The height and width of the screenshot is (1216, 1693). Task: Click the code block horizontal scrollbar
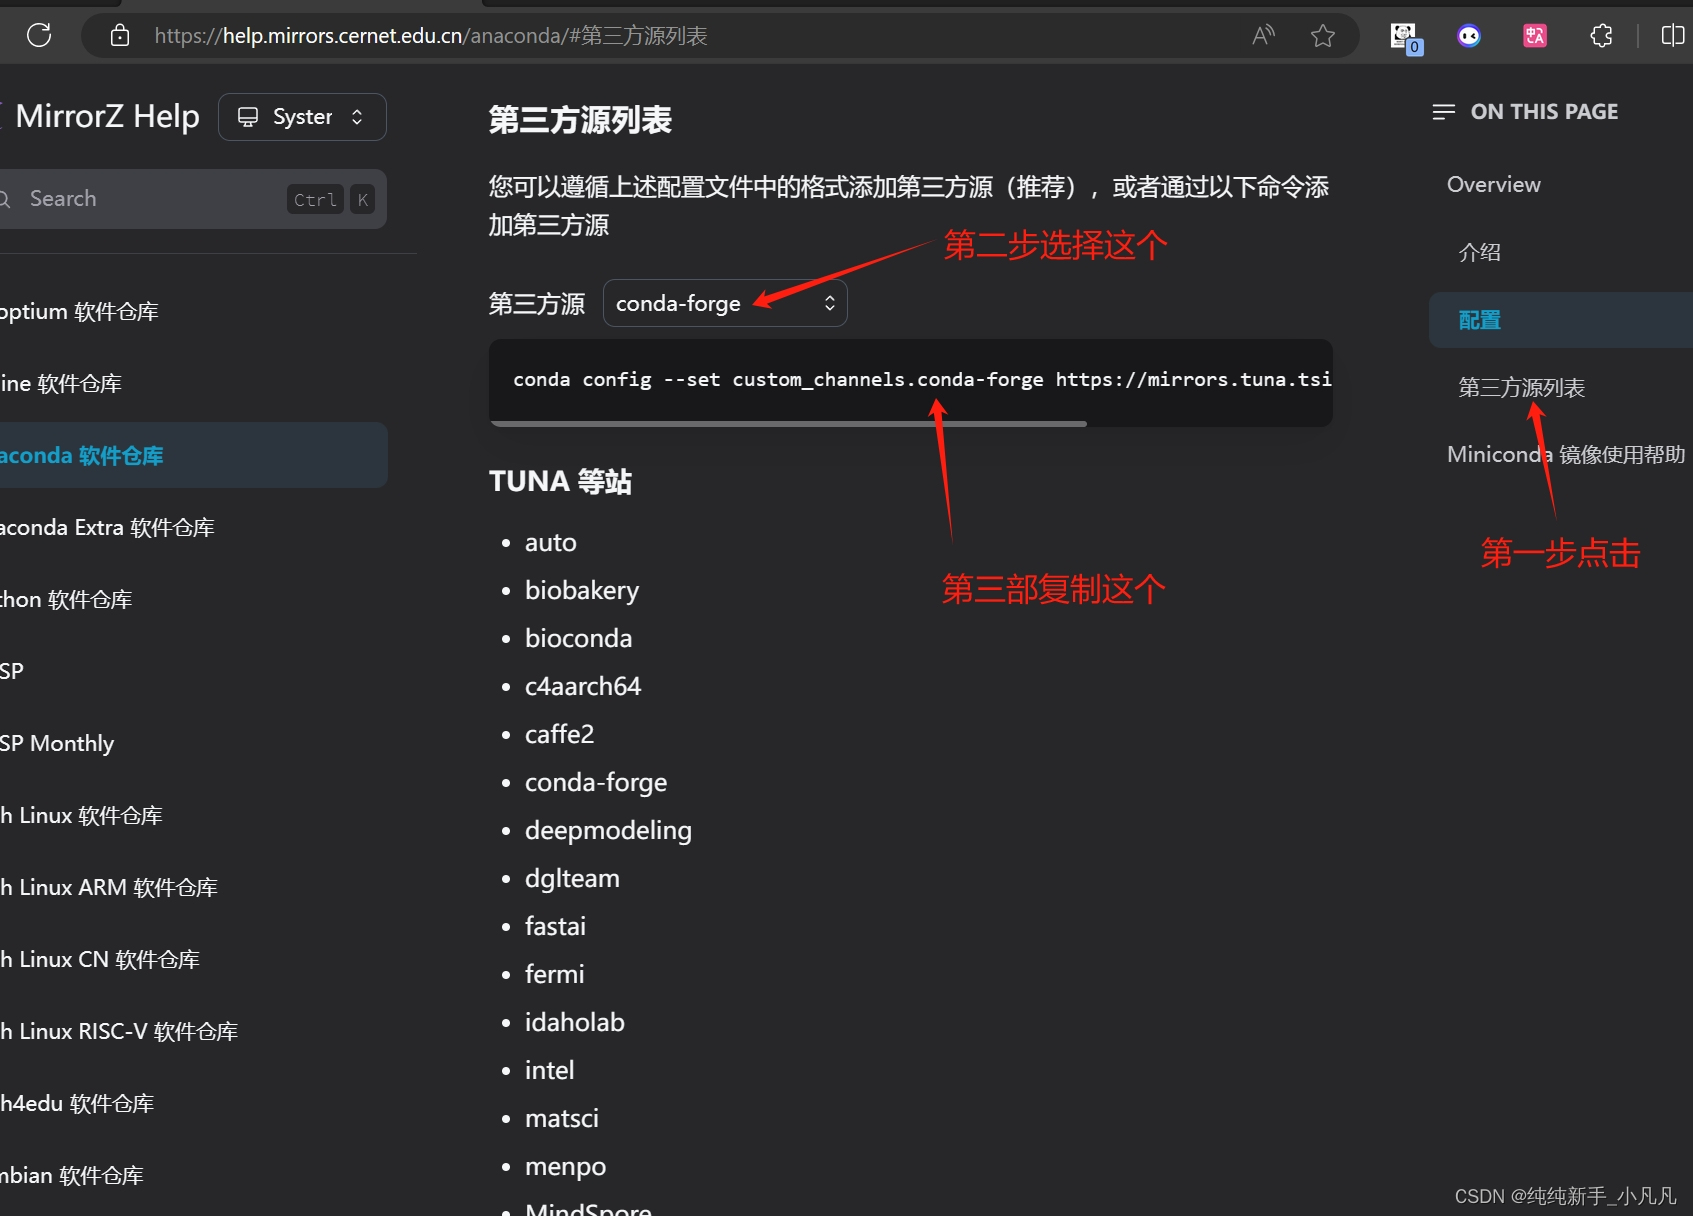pos(788,424)
